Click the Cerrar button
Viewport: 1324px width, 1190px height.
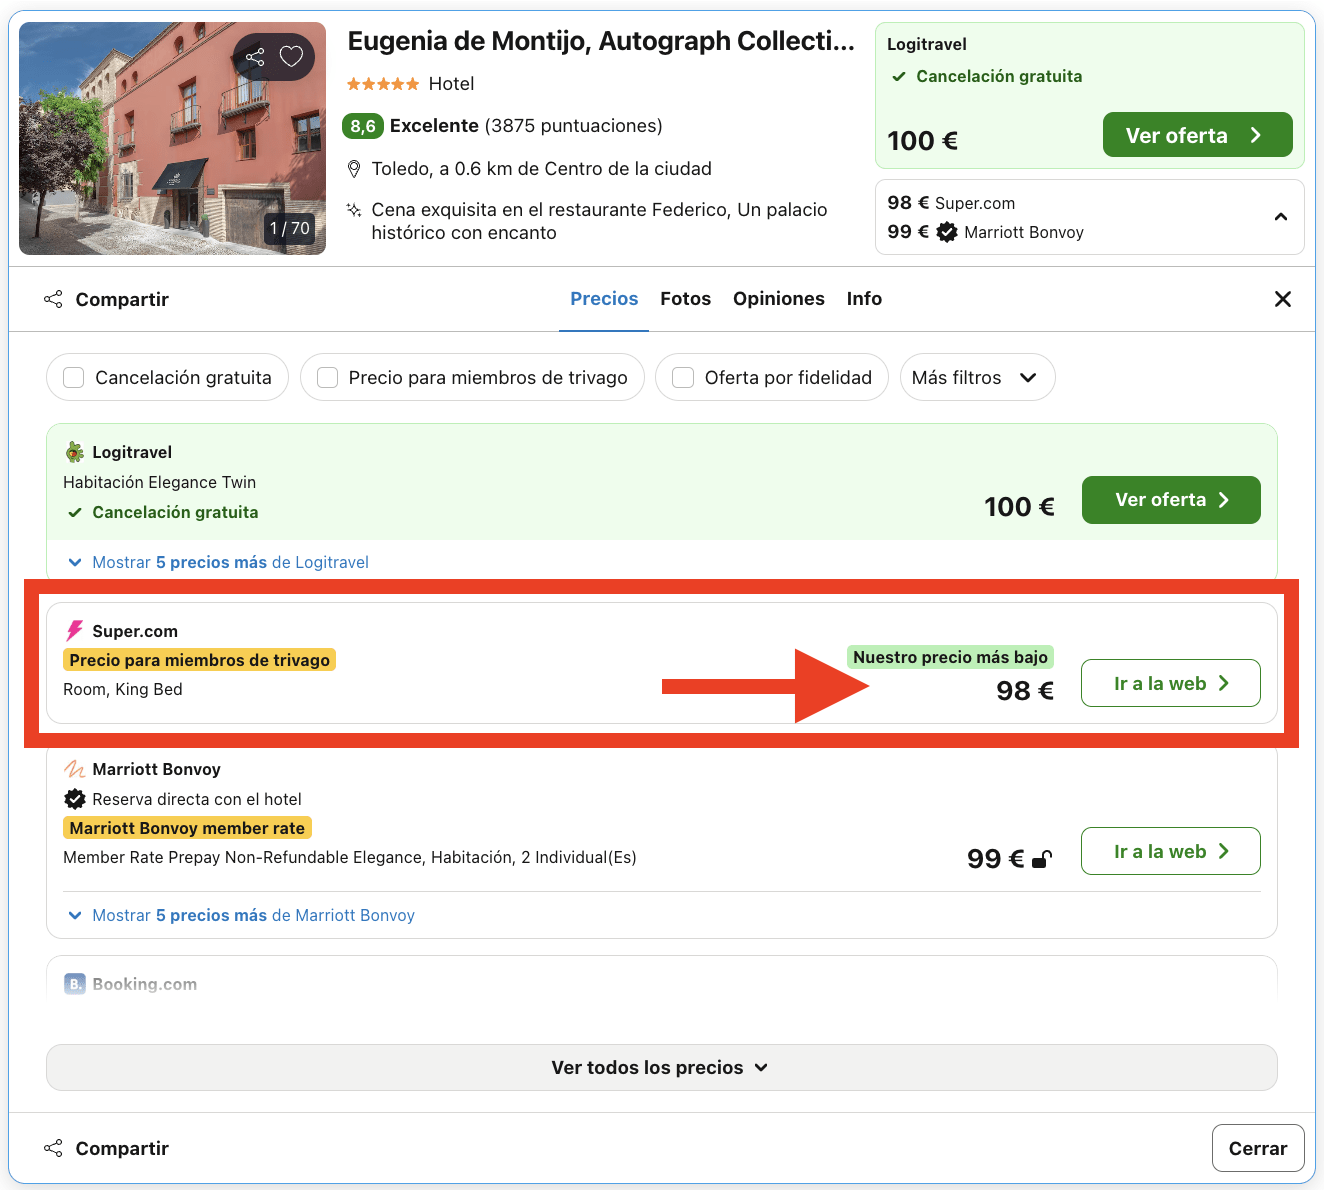[1258, 1148]
